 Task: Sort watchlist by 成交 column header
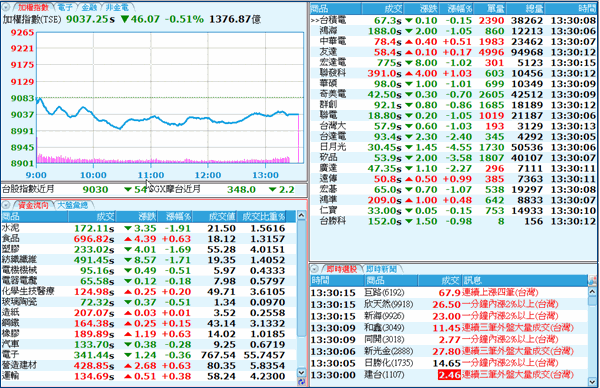pos(383,9)
